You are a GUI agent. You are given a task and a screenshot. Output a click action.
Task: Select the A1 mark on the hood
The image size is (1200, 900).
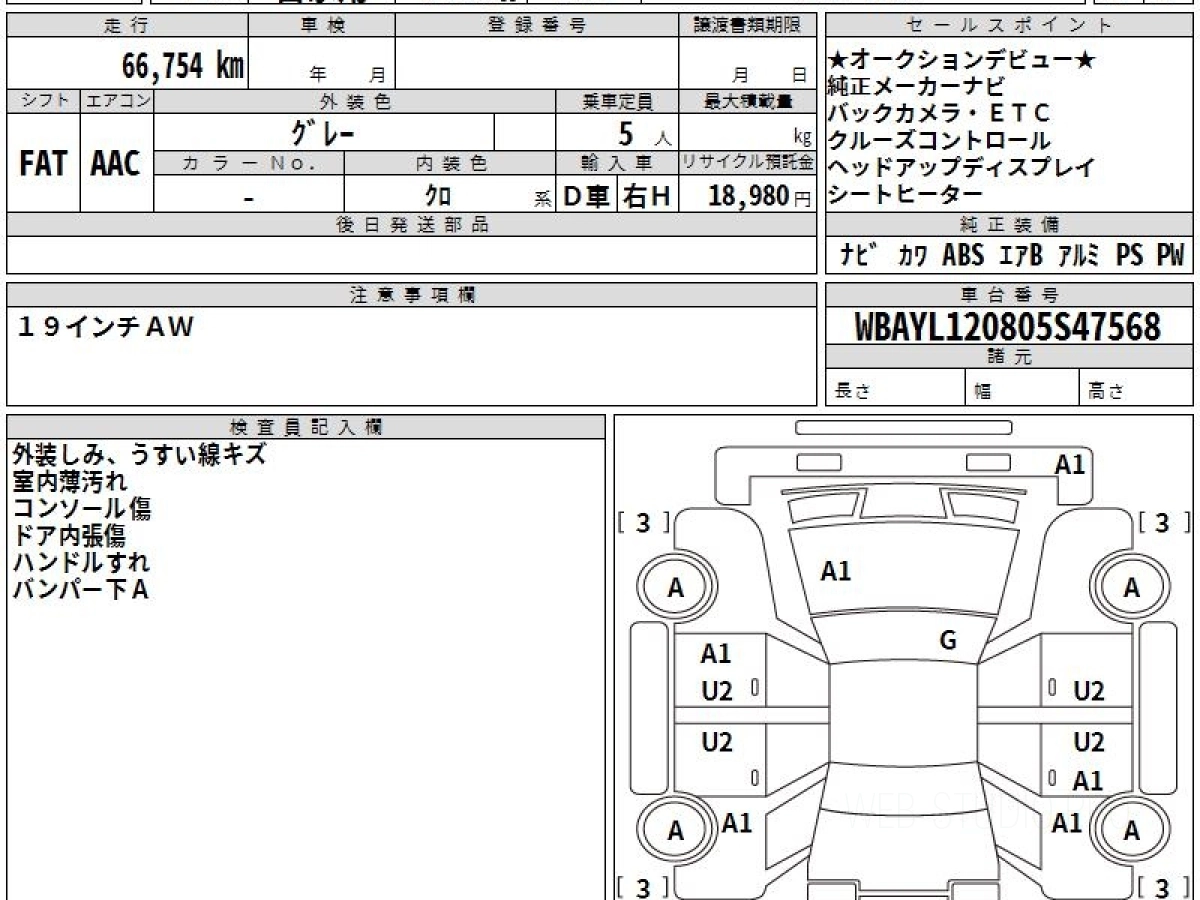(x=836, y=571)
